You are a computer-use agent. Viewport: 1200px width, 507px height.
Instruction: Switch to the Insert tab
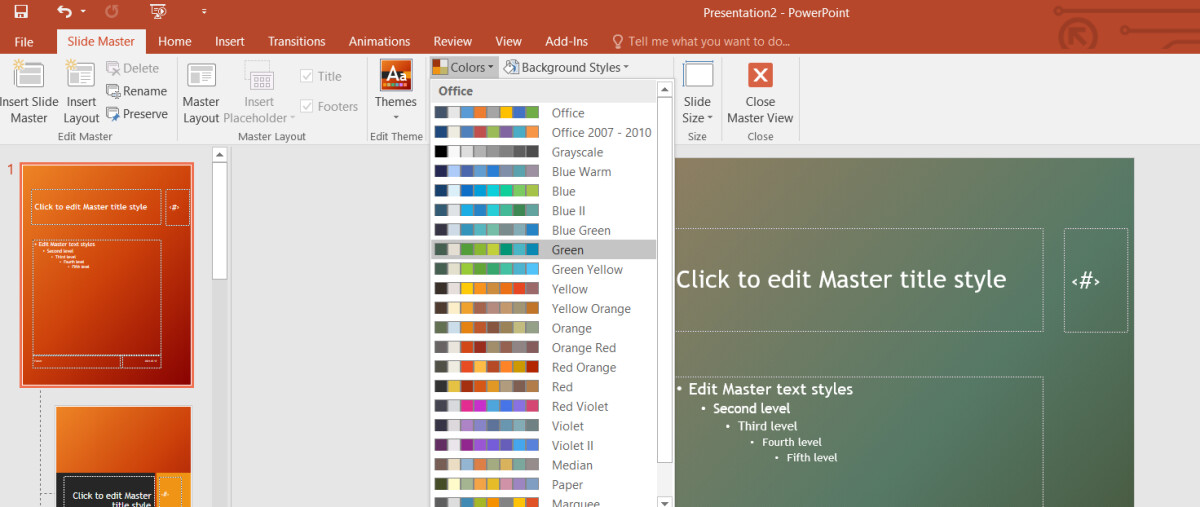(230, 41)
